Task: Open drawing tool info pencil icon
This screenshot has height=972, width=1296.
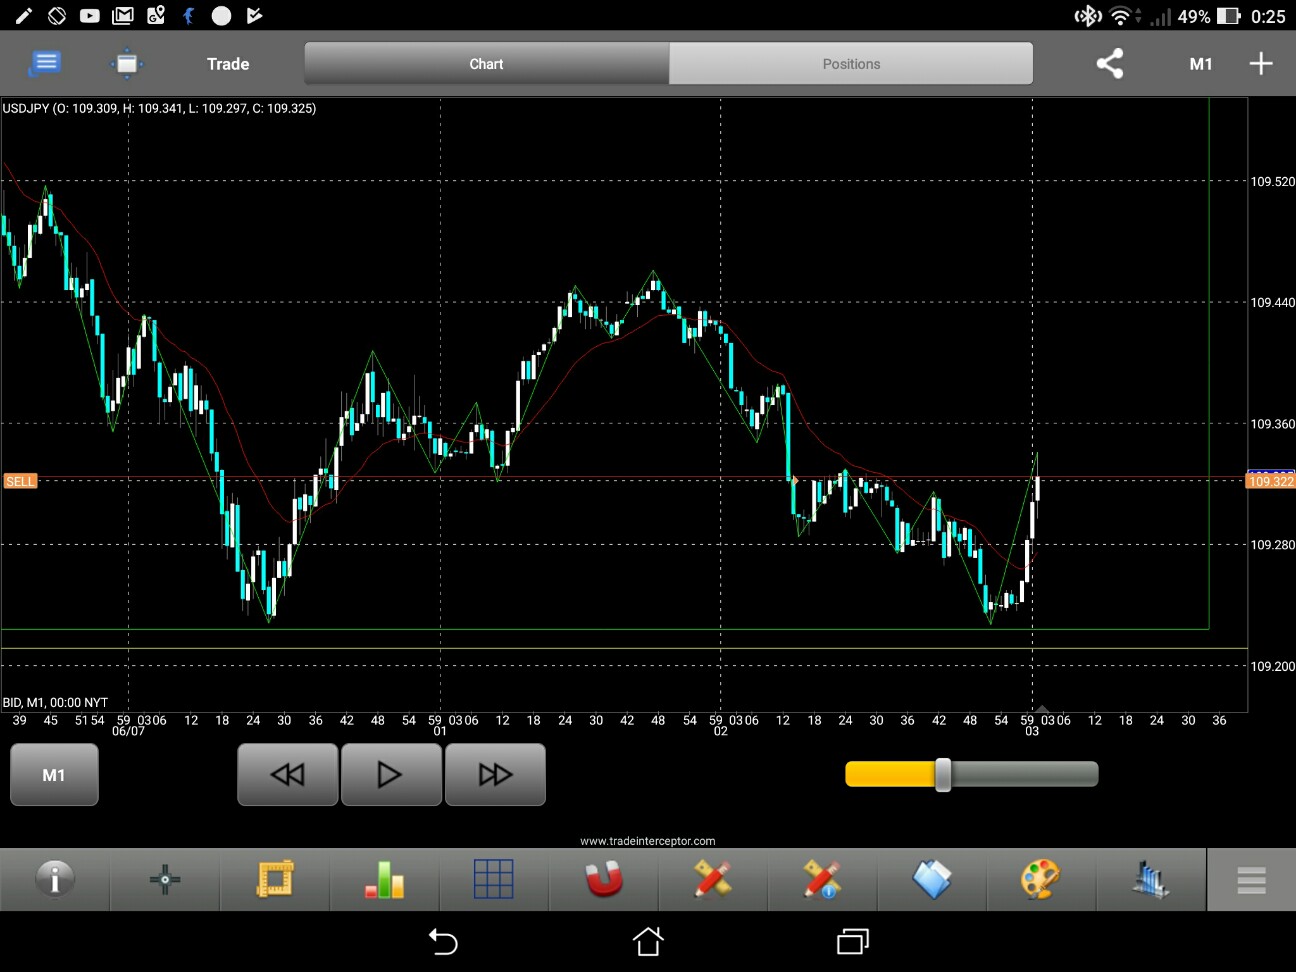Action: click(822, 879)
